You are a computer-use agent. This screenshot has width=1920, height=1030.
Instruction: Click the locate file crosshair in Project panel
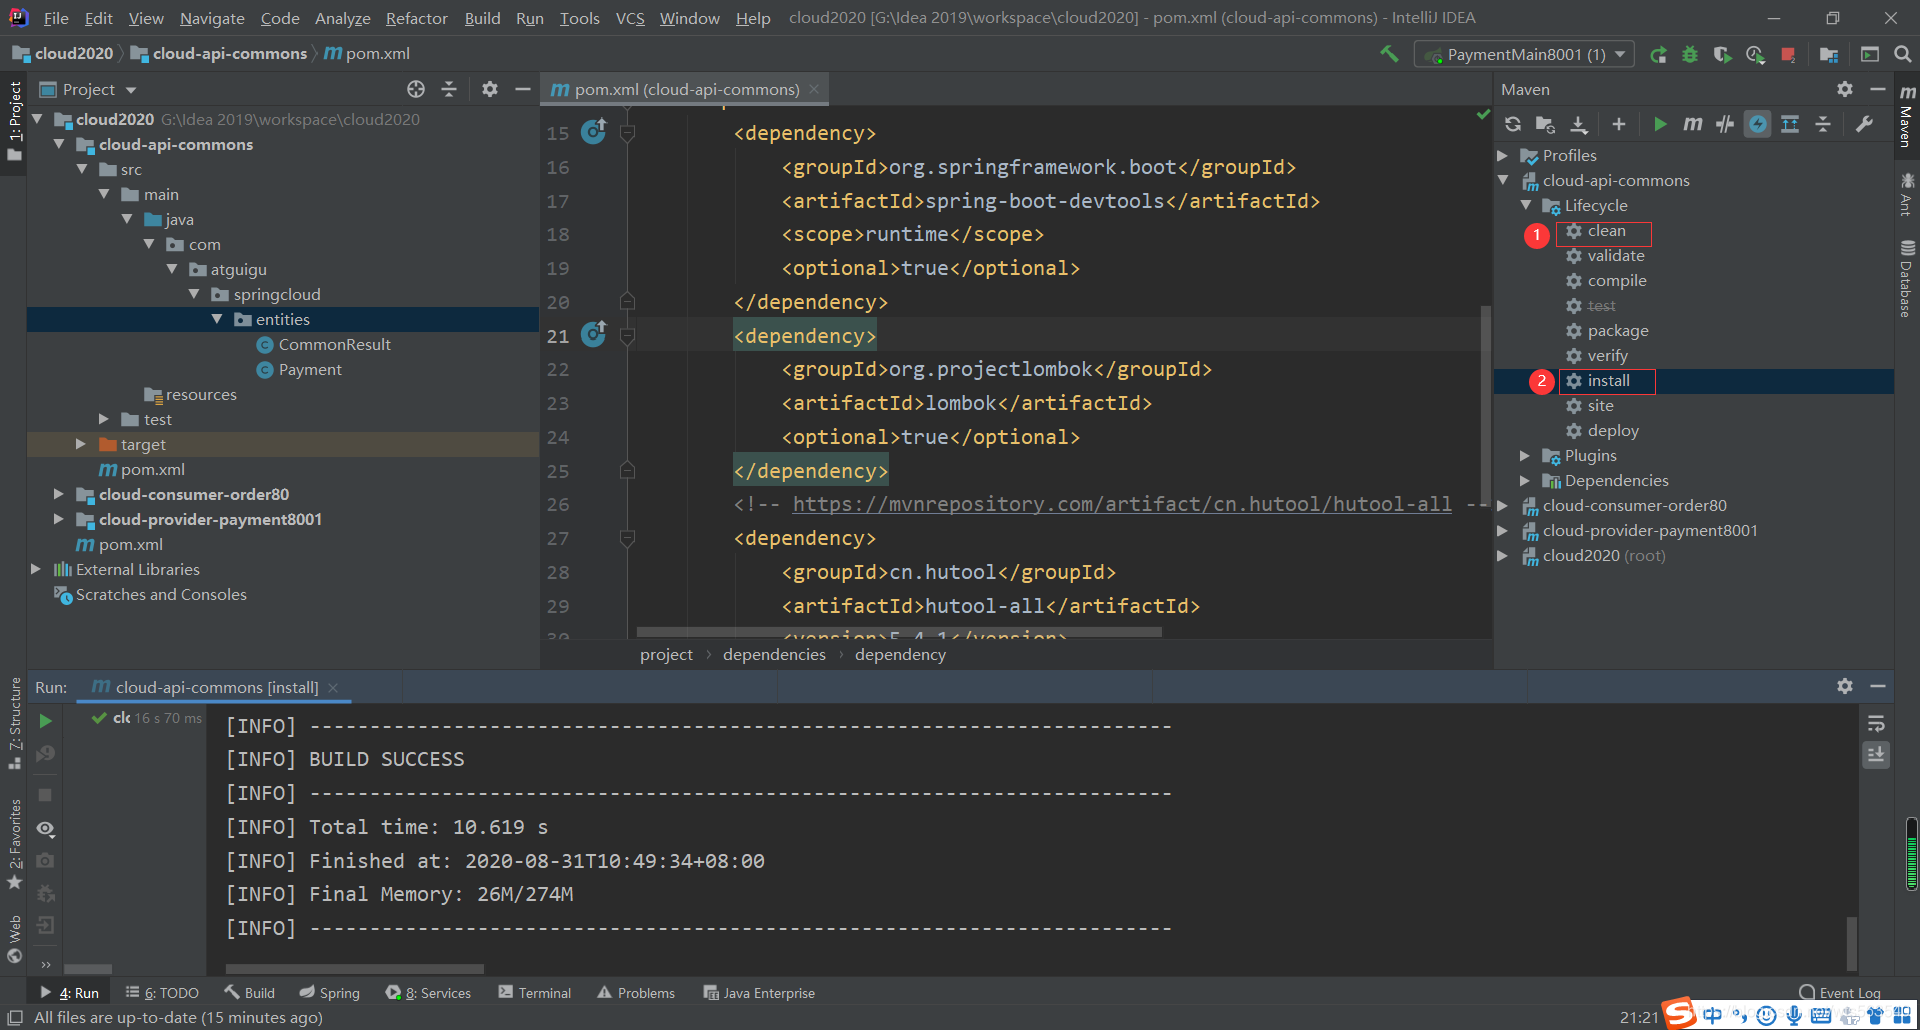[416, 89]
